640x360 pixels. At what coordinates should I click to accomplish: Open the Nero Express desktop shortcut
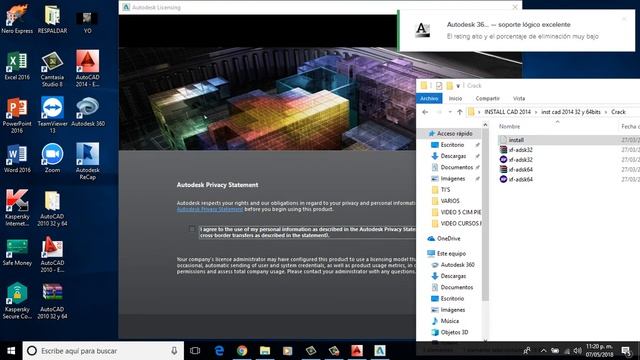(17, 18)
